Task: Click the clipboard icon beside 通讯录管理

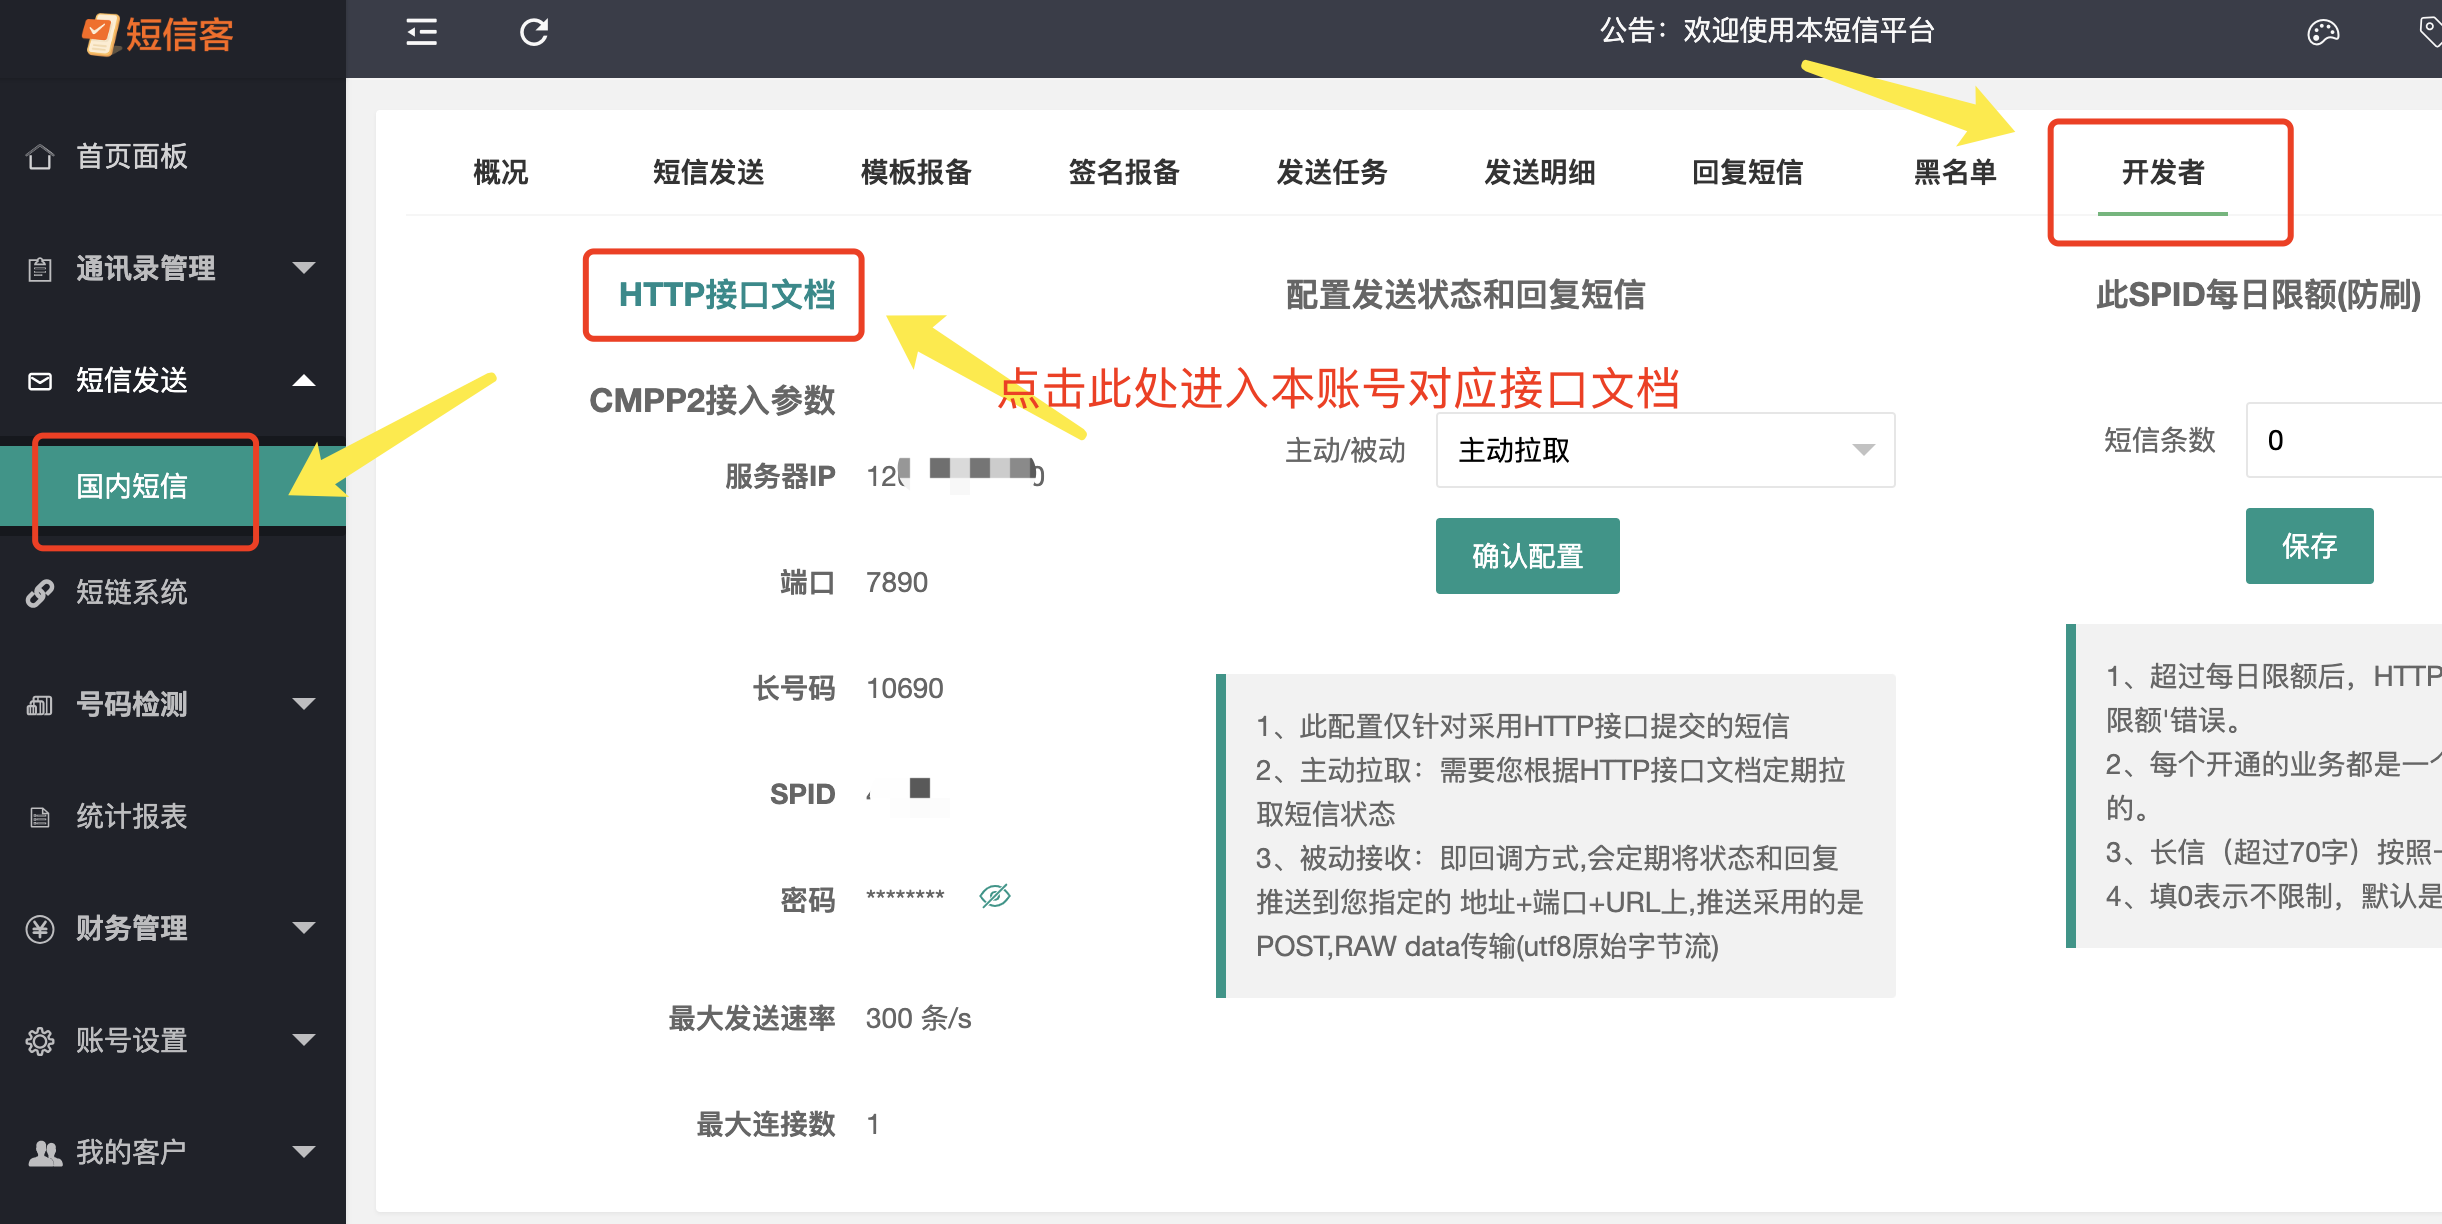Action: click(40, 269)
